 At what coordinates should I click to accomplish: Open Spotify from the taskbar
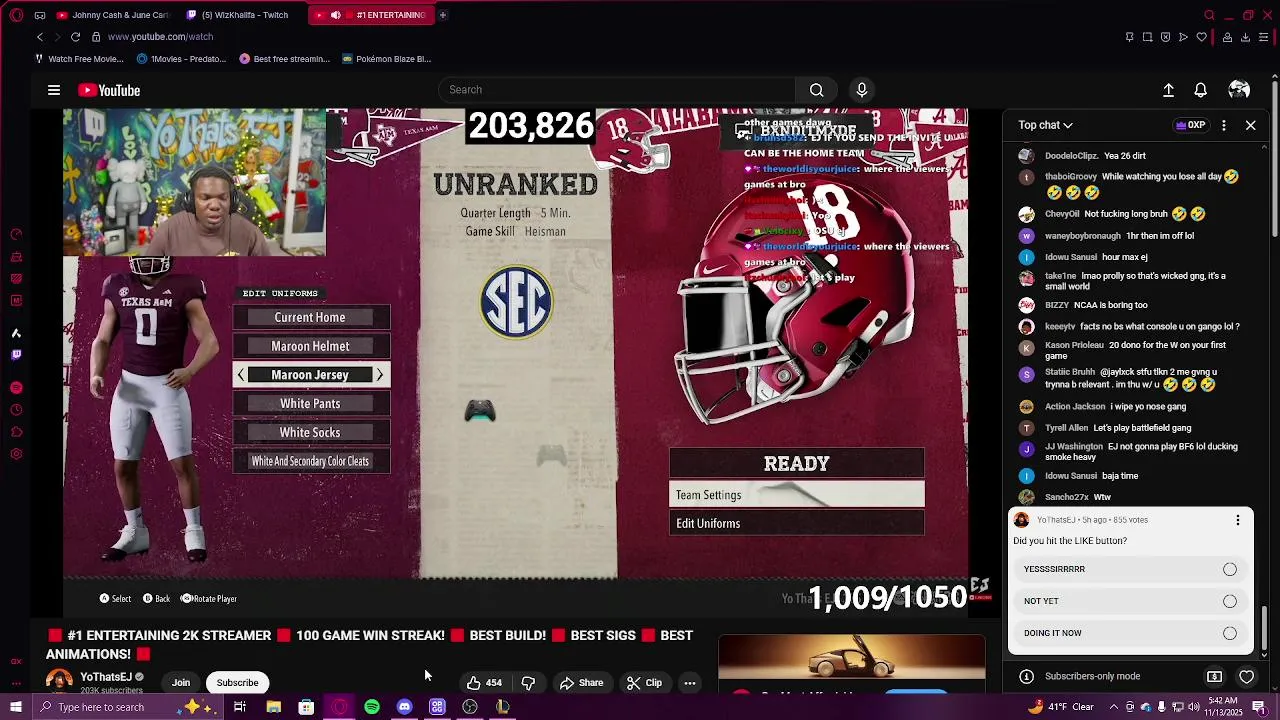[x=372, y=707]
